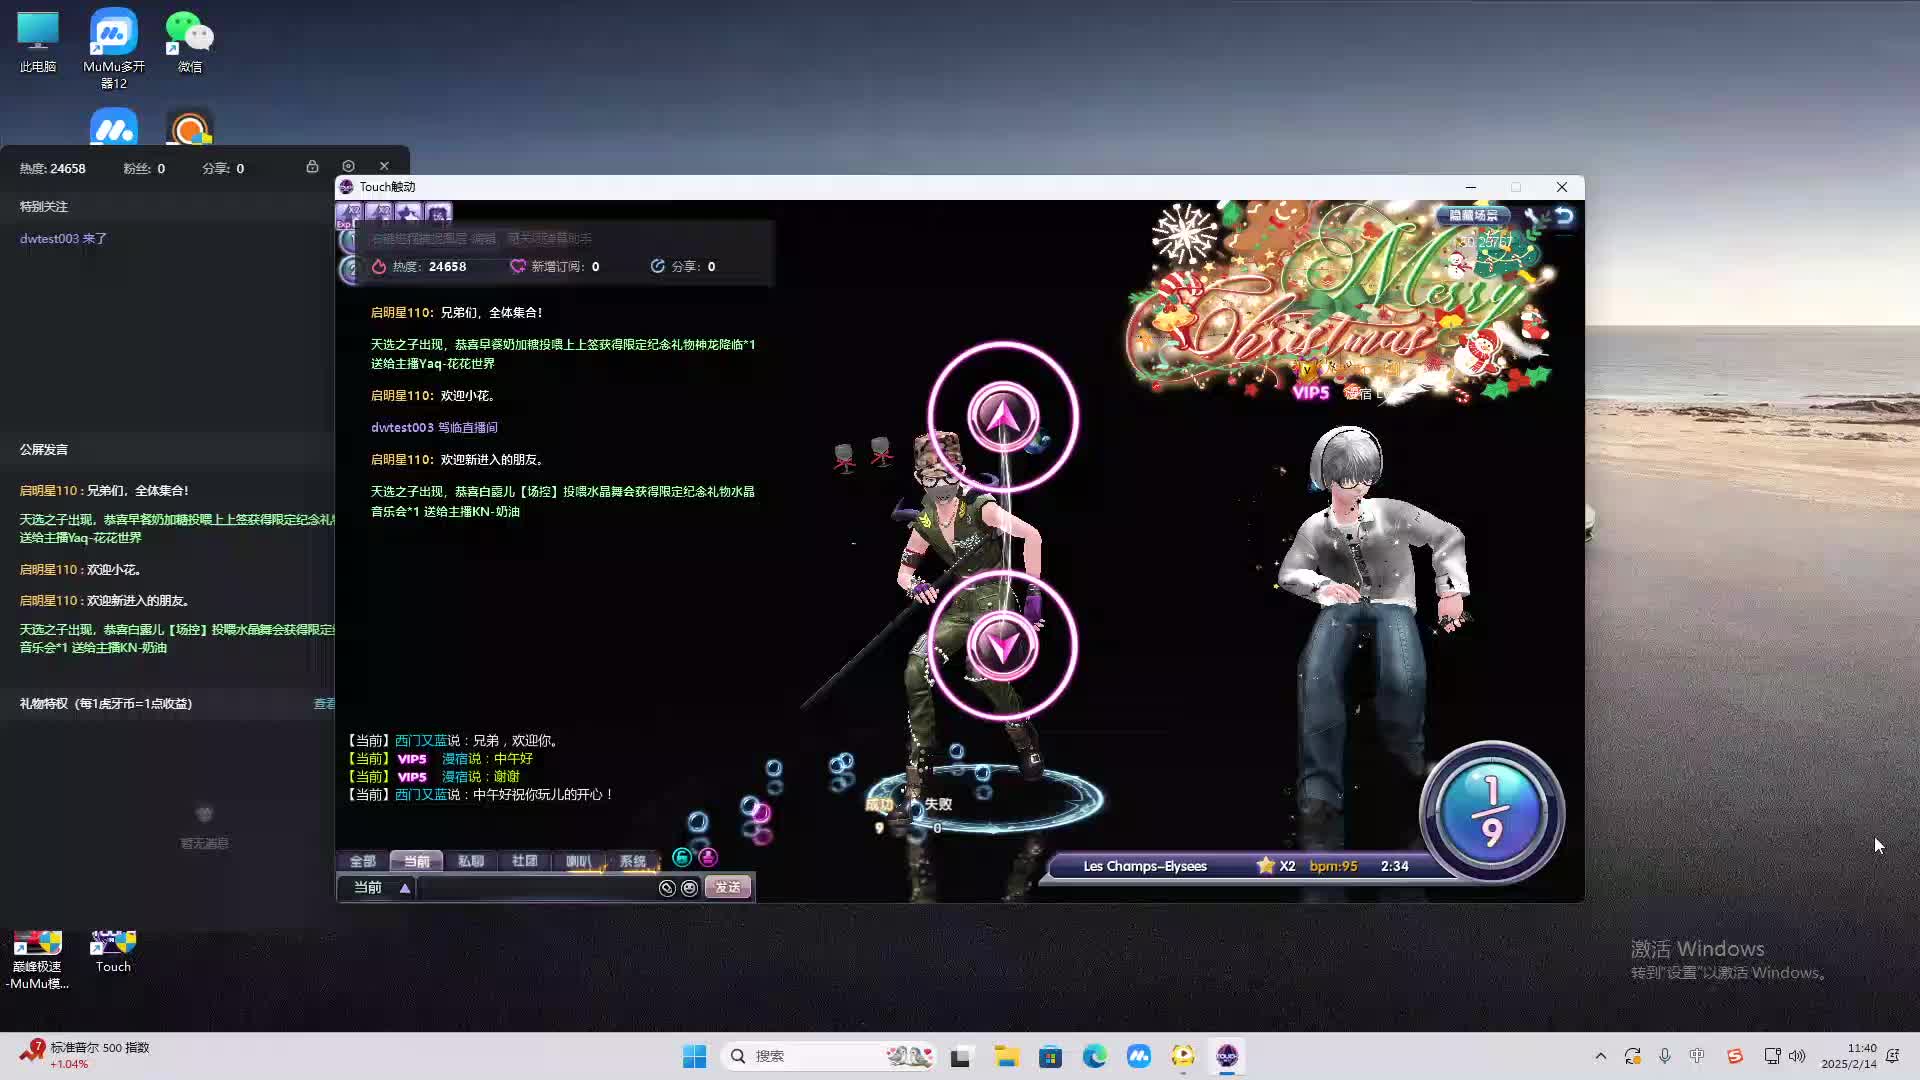Screen dimensions: 1920x1080
Task: Show hidden system tray icons chevron
Action: (1600, 1056)
